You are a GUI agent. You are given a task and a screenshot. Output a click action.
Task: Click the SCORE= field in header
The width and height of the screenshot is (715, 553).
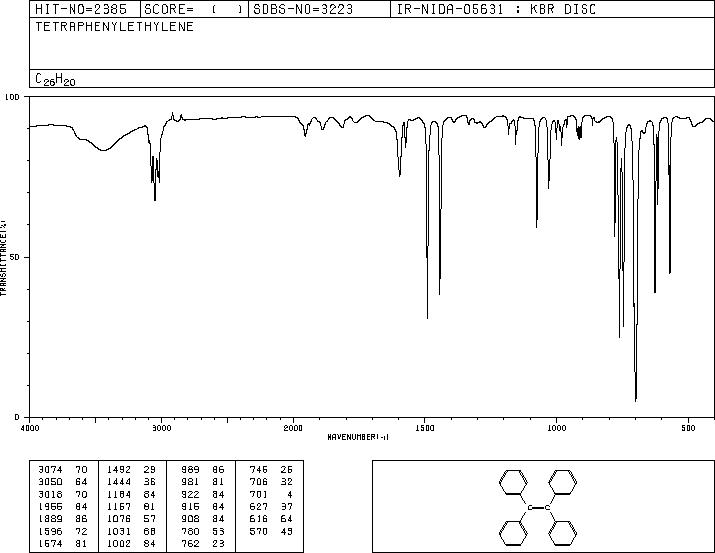coord(194,10)
